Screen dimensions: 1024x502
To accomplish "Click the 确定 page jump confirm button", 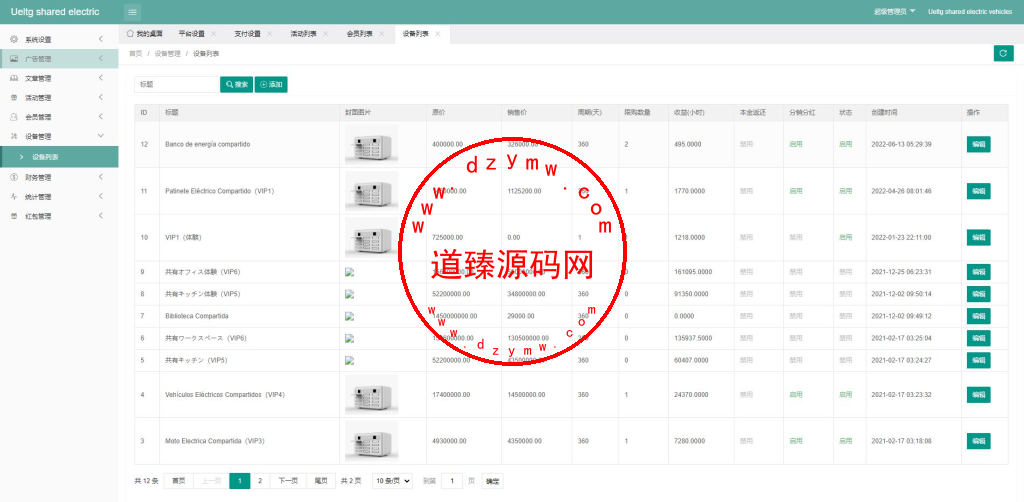I will [x=492, y=481].
